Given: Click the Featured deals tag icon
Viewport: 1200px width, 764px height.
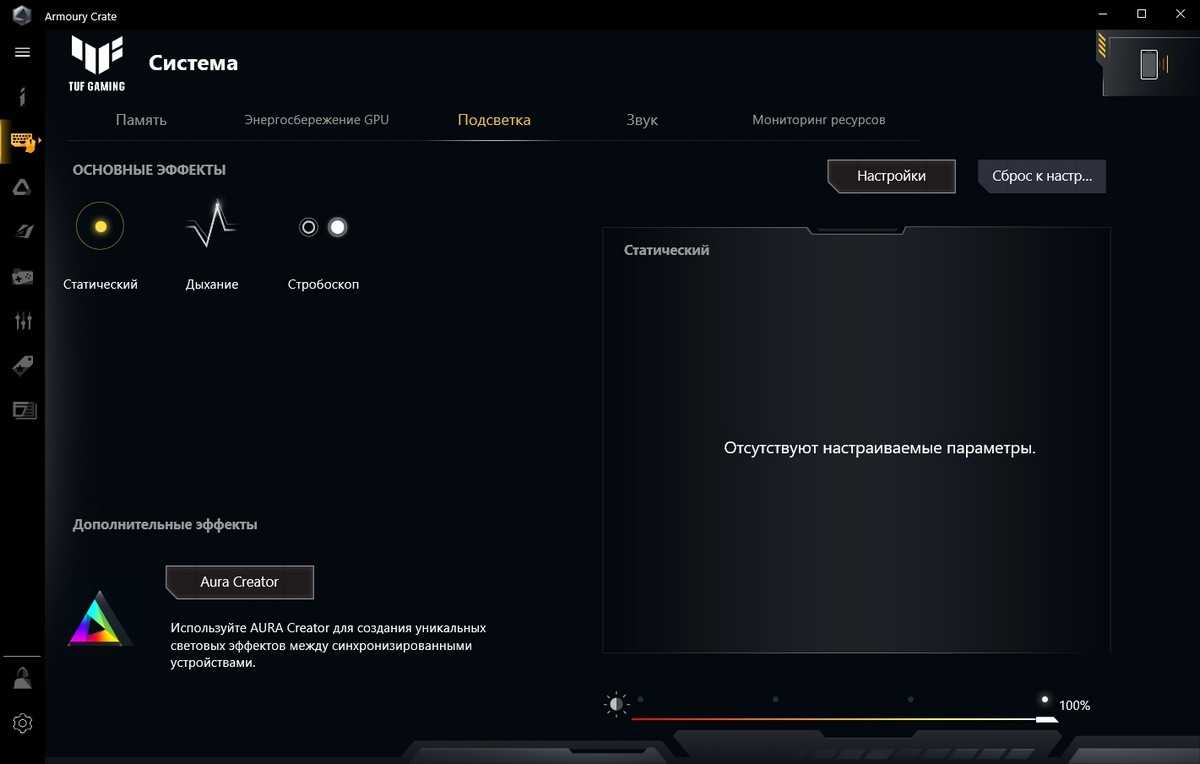Looking at the screenshot, I should point(22,366).
